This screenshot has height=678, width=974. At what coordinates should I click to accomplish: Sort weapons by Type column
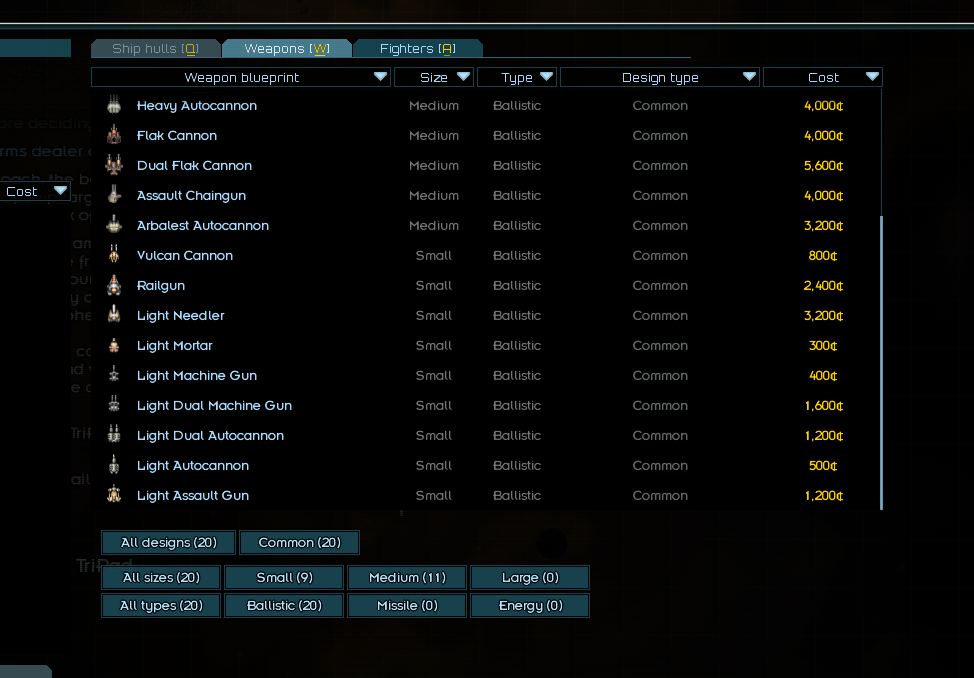pos(517,77)
